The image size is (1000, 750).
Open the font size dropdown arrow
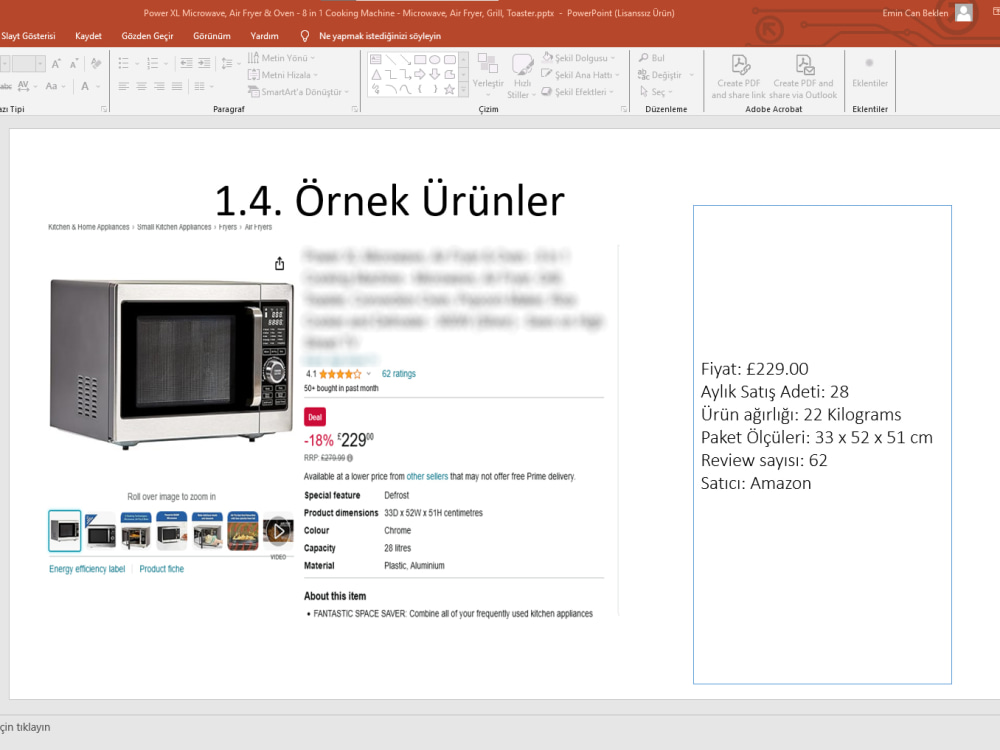40,63
